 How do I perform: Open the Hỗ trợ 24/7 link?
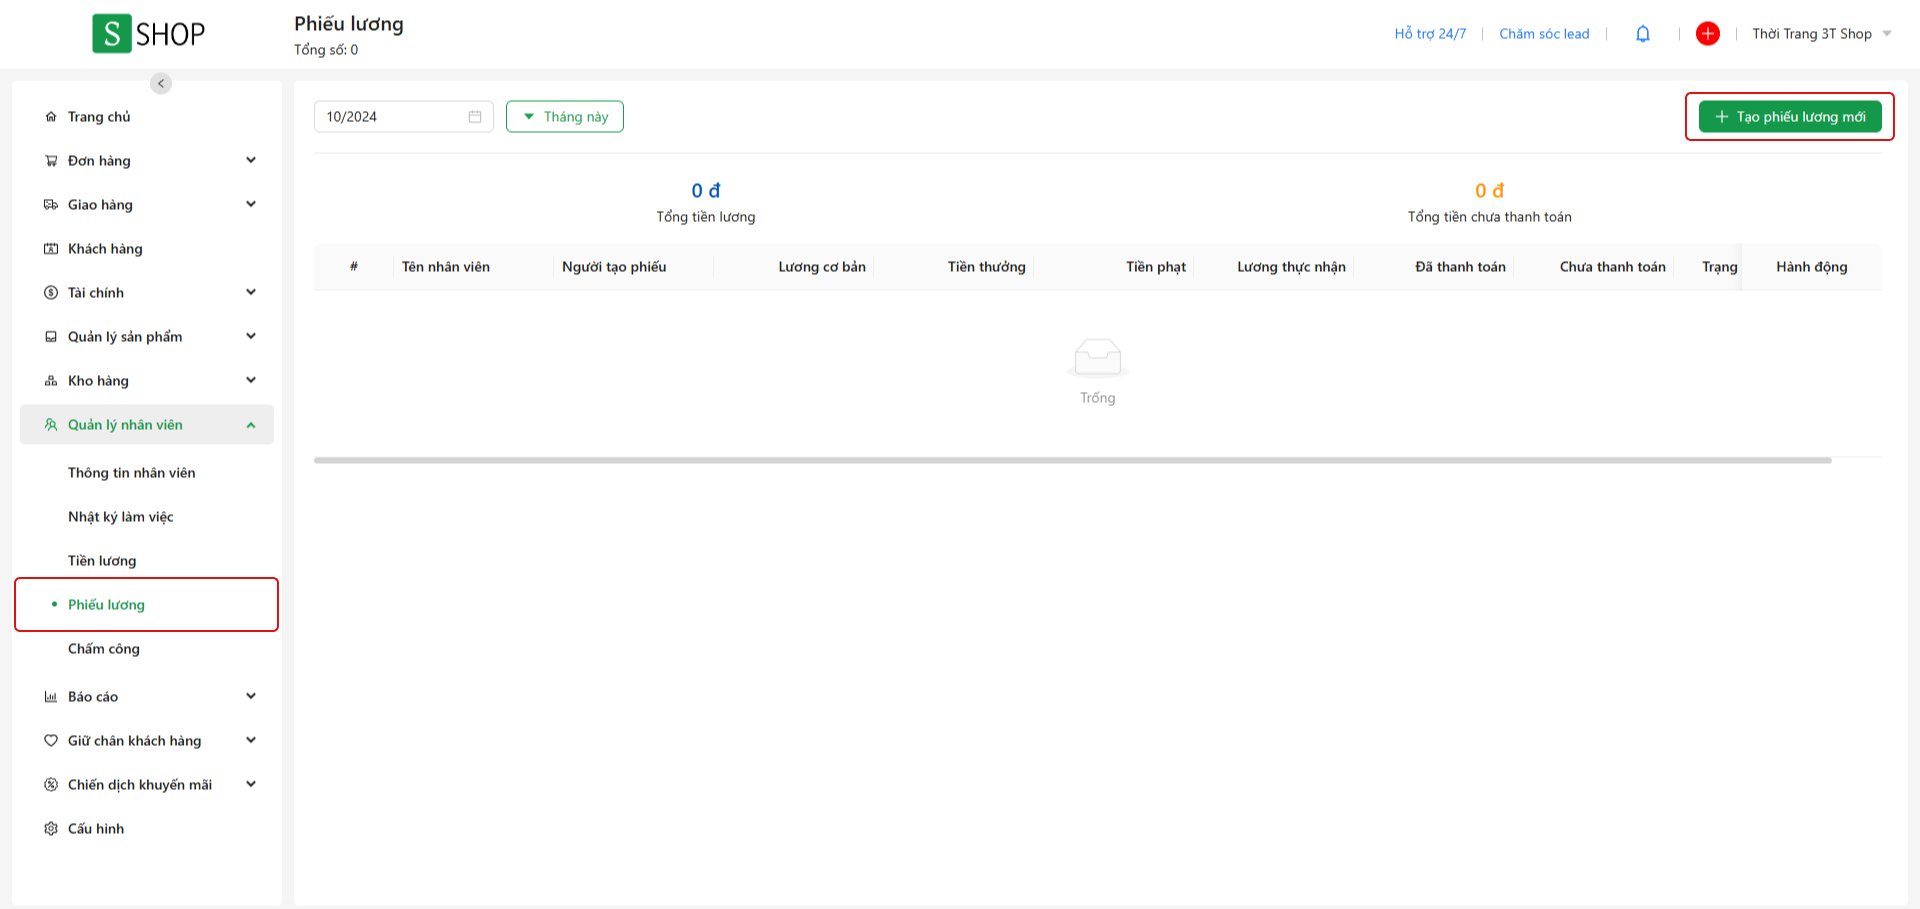1430,34
